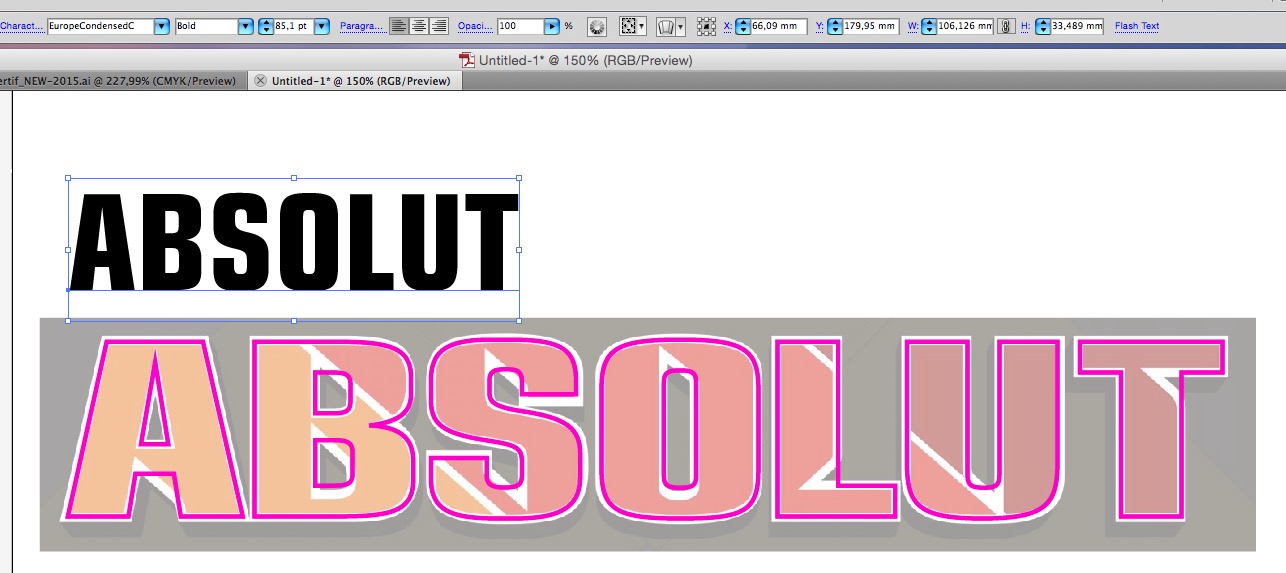This screenshot has height=573, width=1286.
Task: Click the Flash Text link
Action: (1137, 26)
